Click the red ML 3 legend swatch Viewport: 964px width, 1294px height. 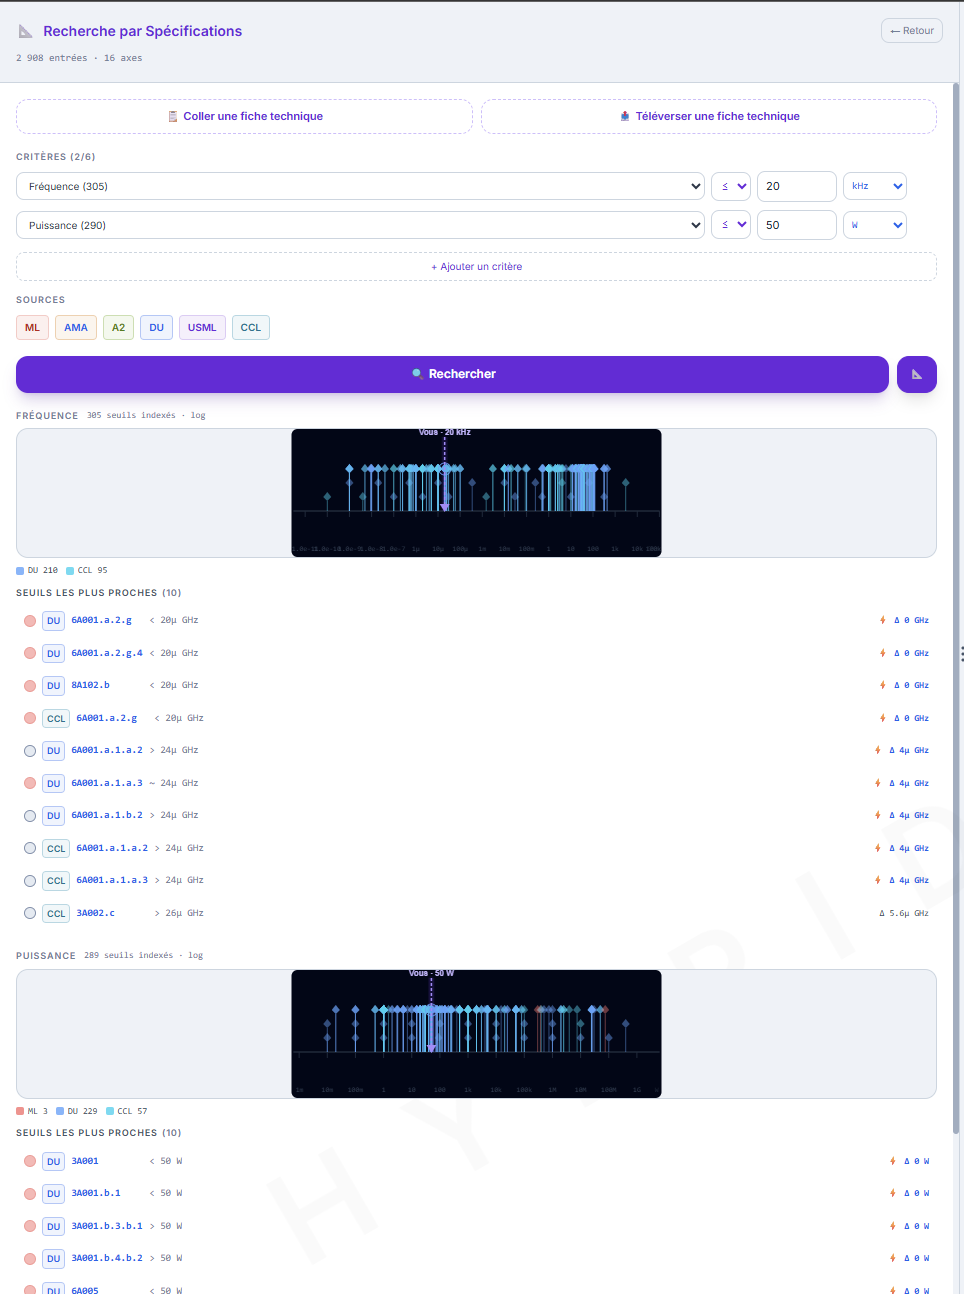[x=20, y=1111]
